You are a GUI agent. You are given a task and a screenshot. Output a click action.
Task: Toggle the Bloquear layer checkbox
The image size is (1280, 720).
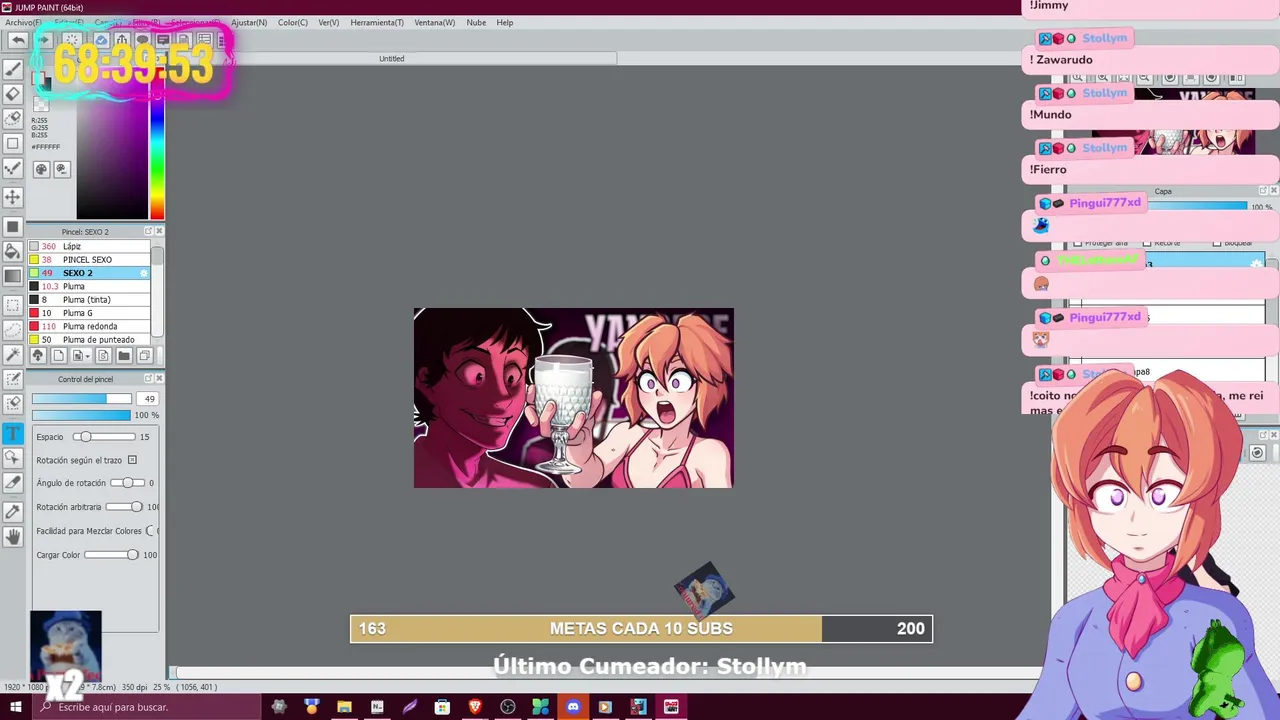pyautogui.click(x=1216, y=243)
